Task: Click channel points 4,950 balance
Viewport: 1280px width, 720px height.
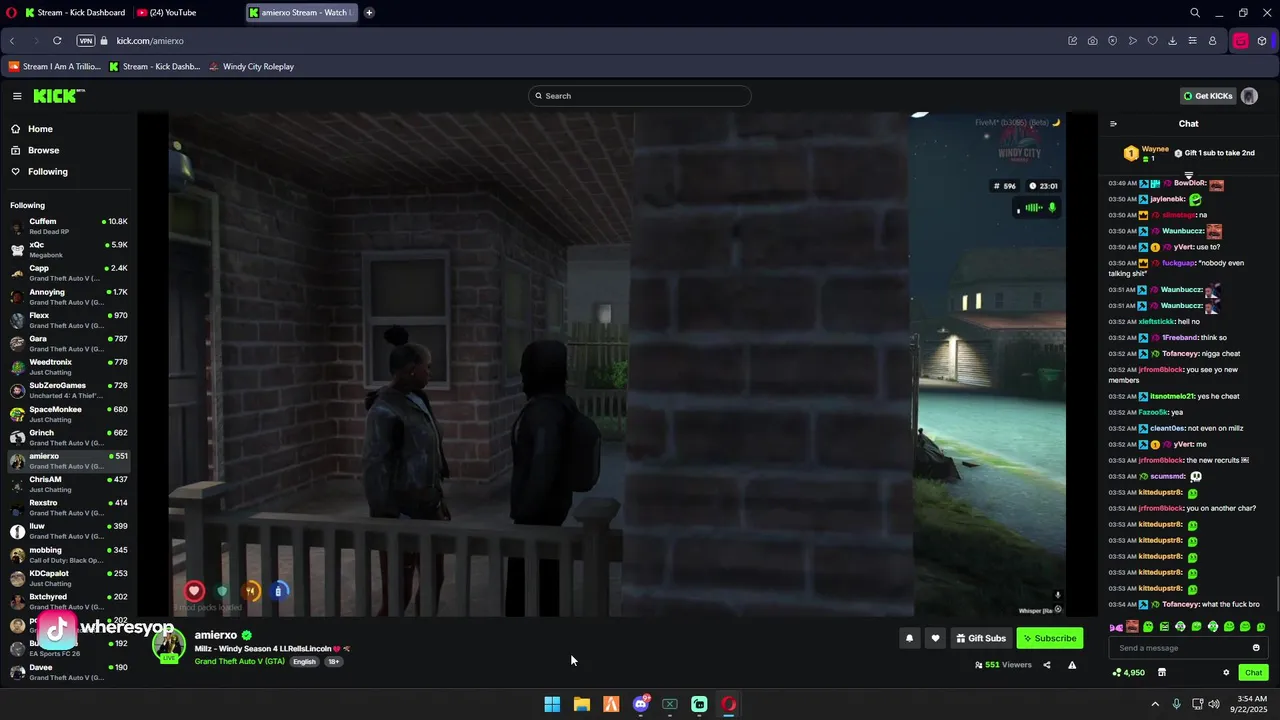Action: pos(1128,673)
